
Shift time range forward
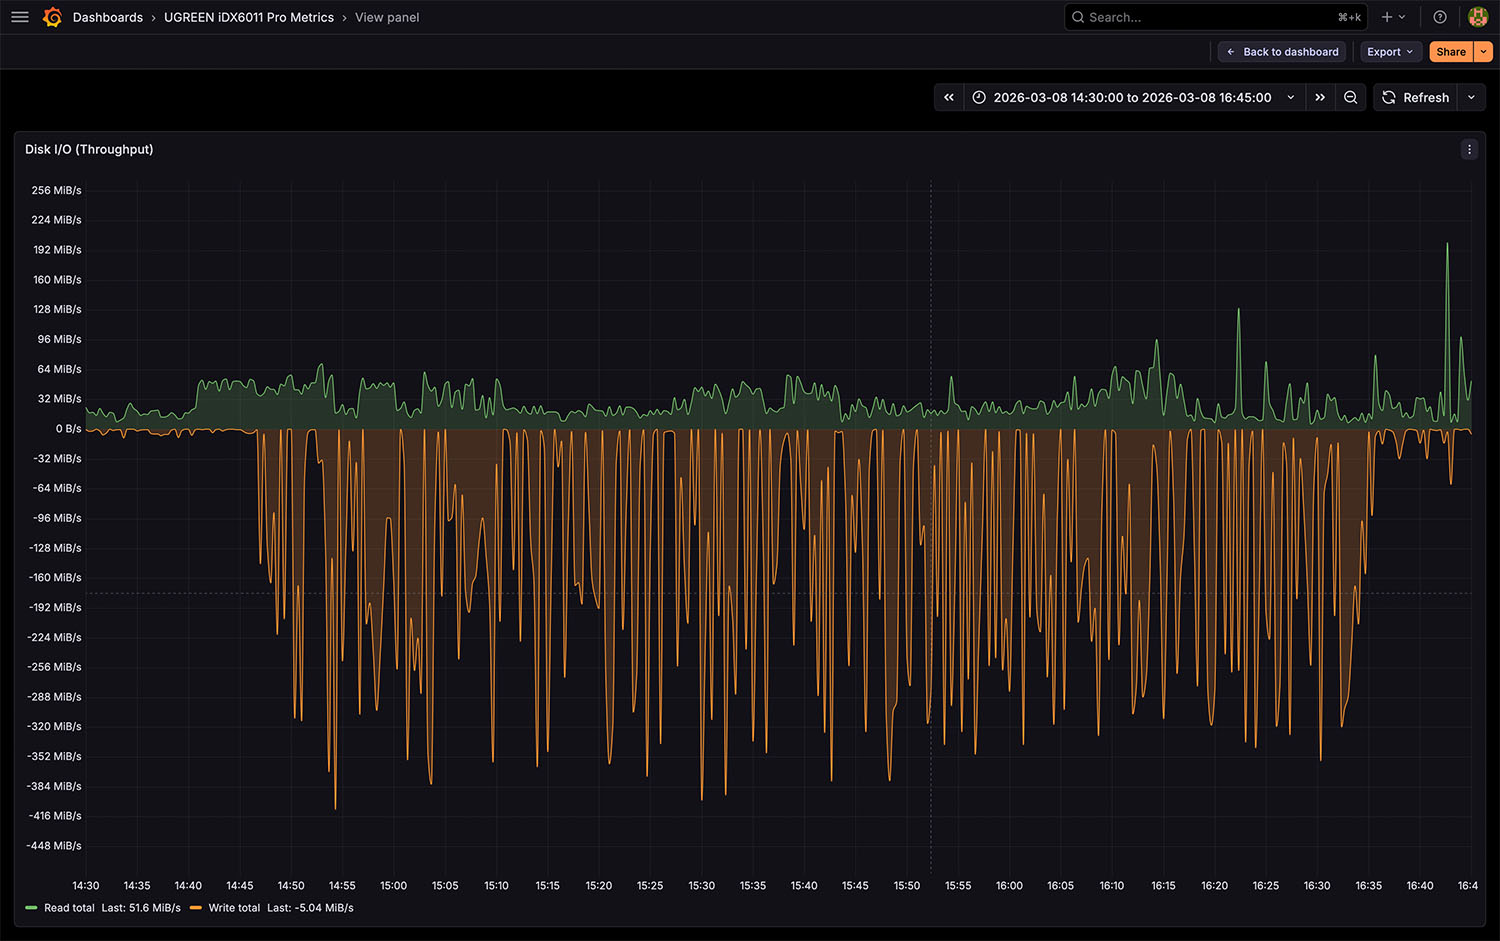tap(1320, 97)
